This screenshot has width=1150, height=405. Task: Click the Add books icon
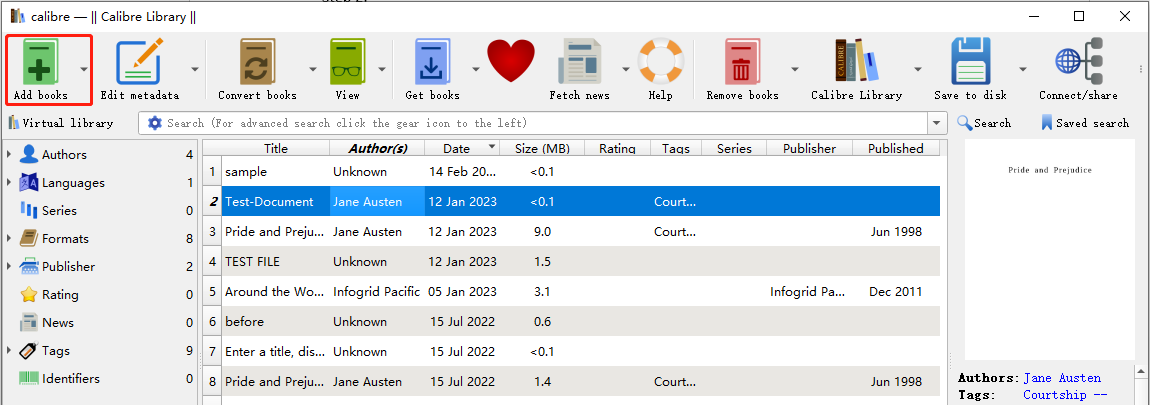tap(40, 62)
